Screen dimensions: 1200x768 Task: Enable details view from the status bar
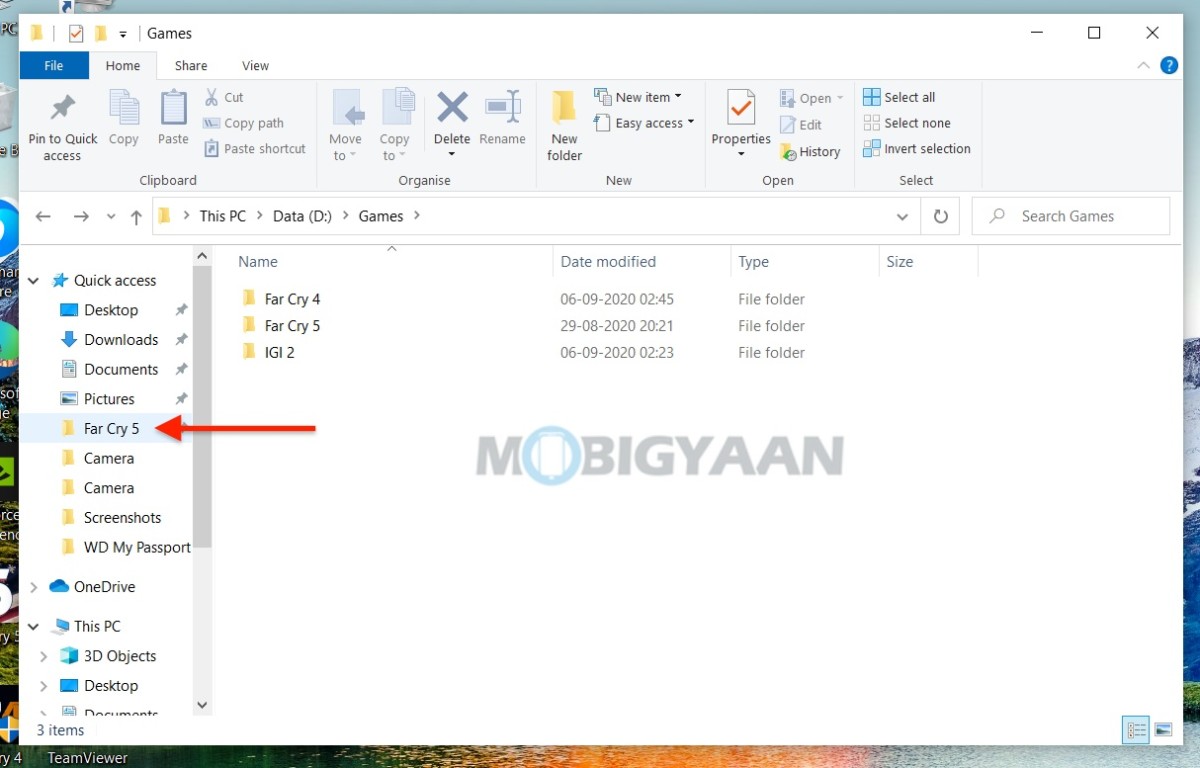(x=1135, y=730)
